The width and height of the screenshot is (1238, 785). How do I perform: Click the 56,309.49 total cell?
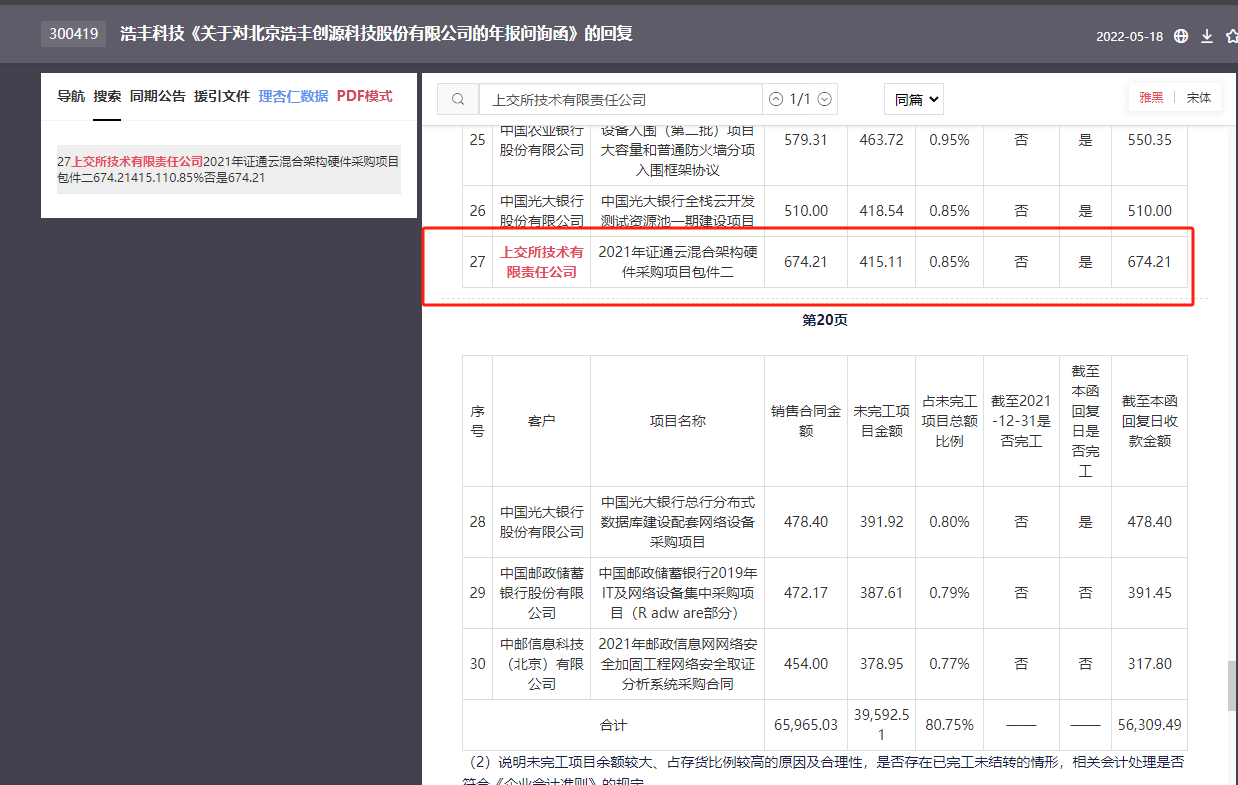coord(1149,725)
